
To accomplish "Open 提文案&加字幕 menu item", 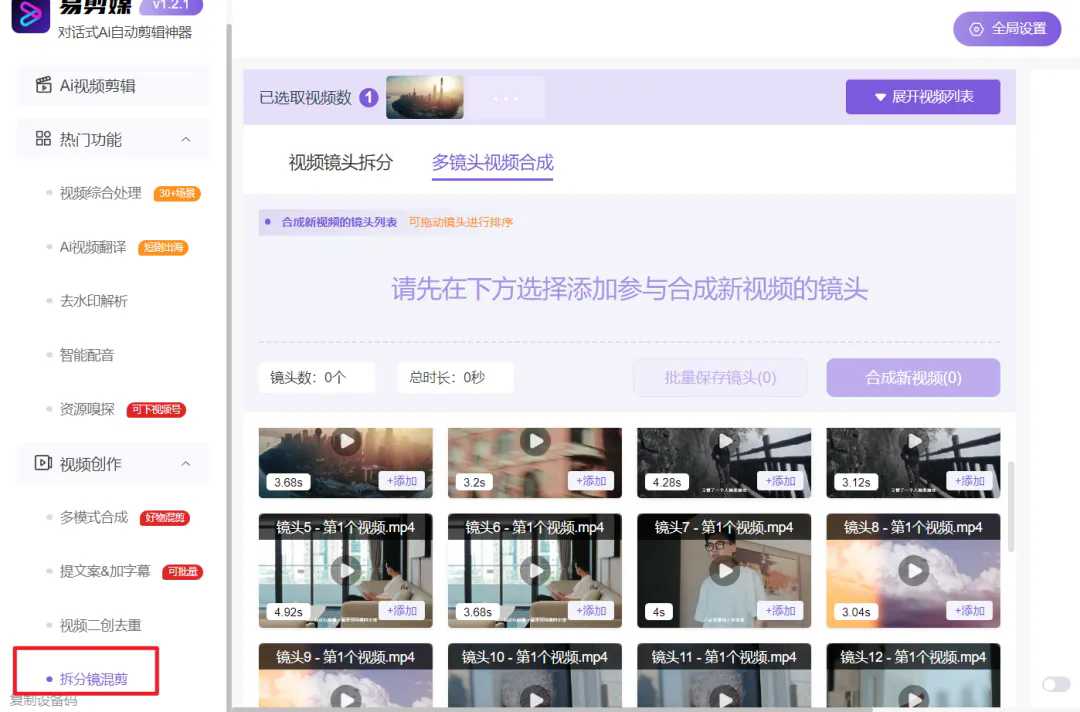I will click(105, 571).
